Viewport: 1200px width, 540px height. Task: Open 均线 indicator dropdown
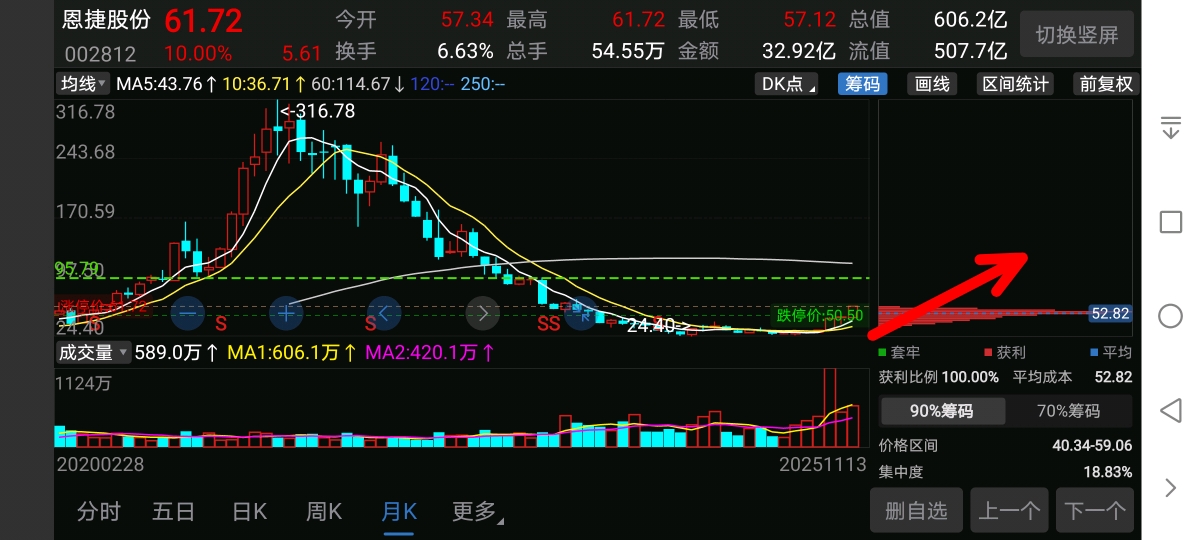coord(83,84)
